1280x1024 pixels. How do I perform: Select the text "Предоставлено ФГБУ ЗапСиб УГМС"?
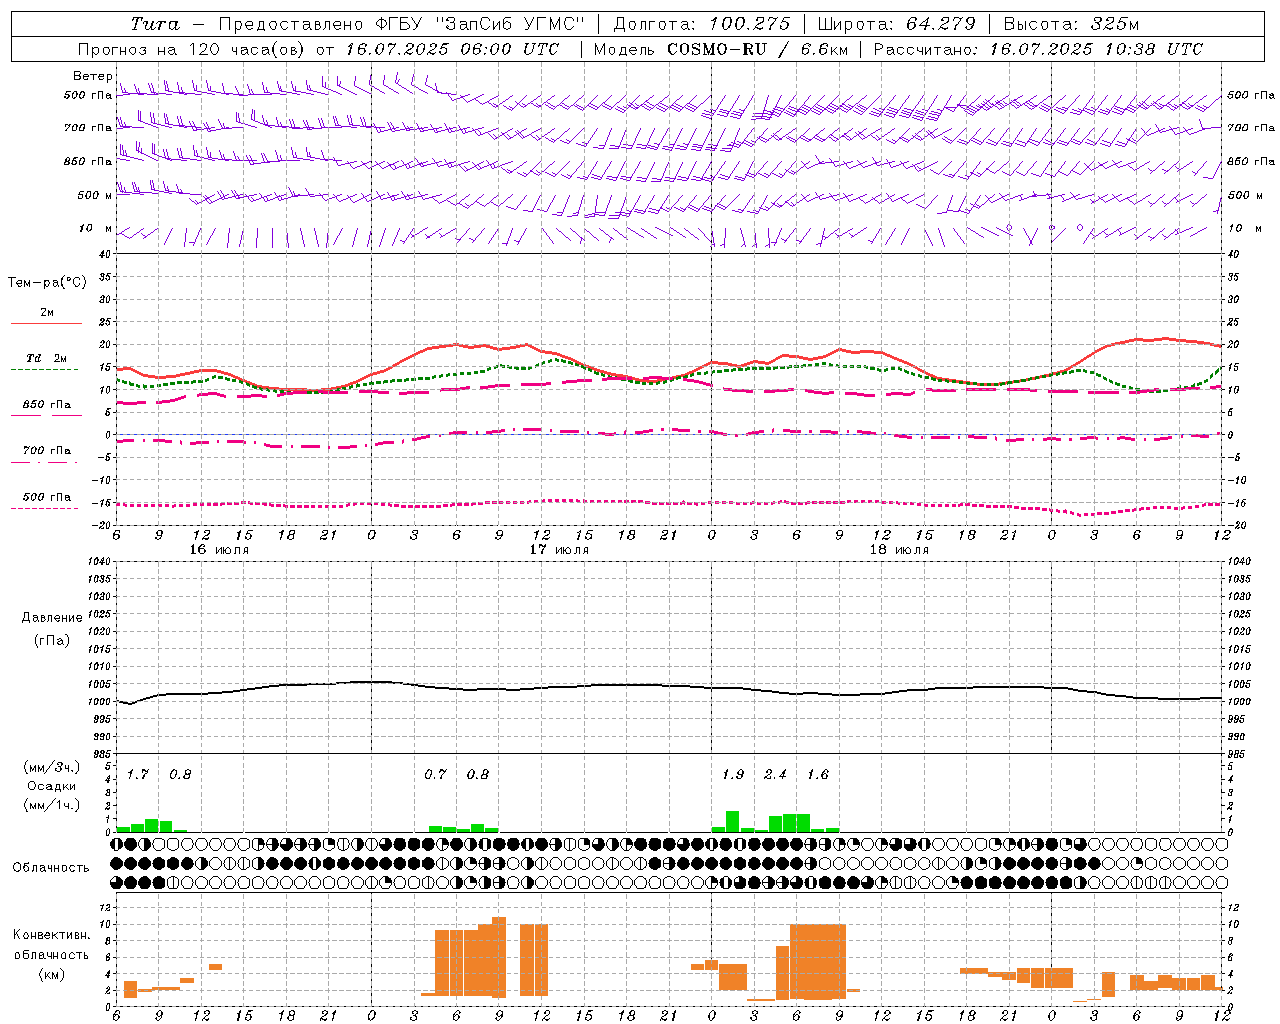pos(401,24)
